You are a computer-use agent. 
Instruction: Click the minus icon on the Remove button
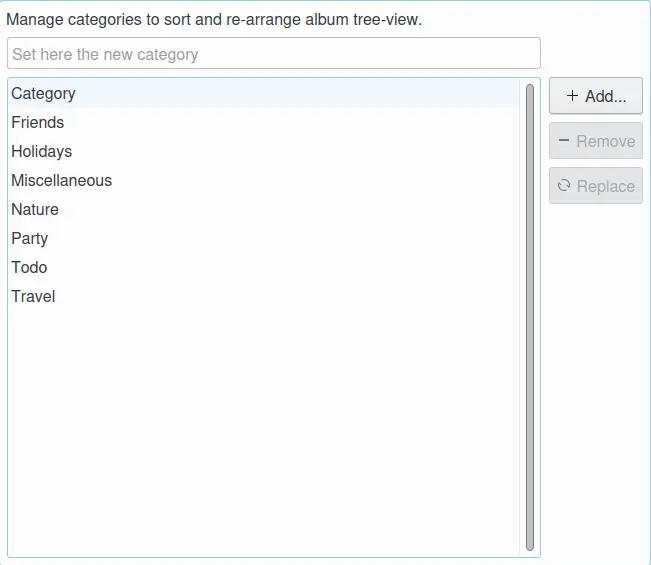(x=564, y=141)
